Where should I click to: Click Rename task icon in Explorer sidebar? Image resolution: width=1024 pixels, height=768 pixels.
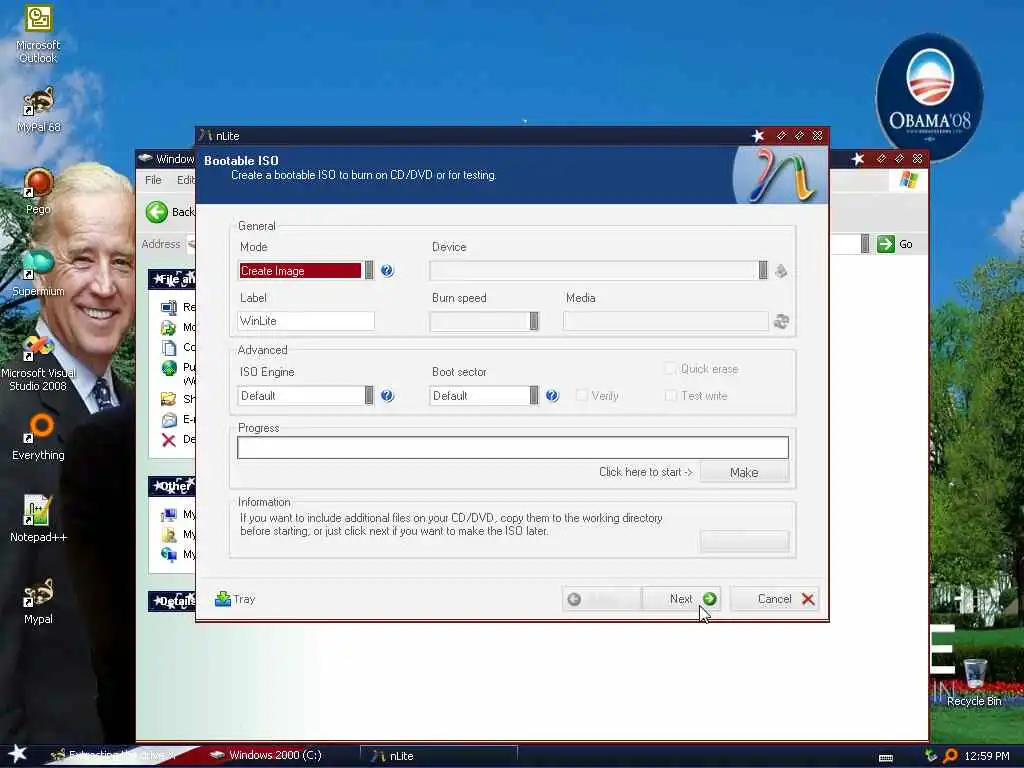pyautogui.click(x=168, y=307)
